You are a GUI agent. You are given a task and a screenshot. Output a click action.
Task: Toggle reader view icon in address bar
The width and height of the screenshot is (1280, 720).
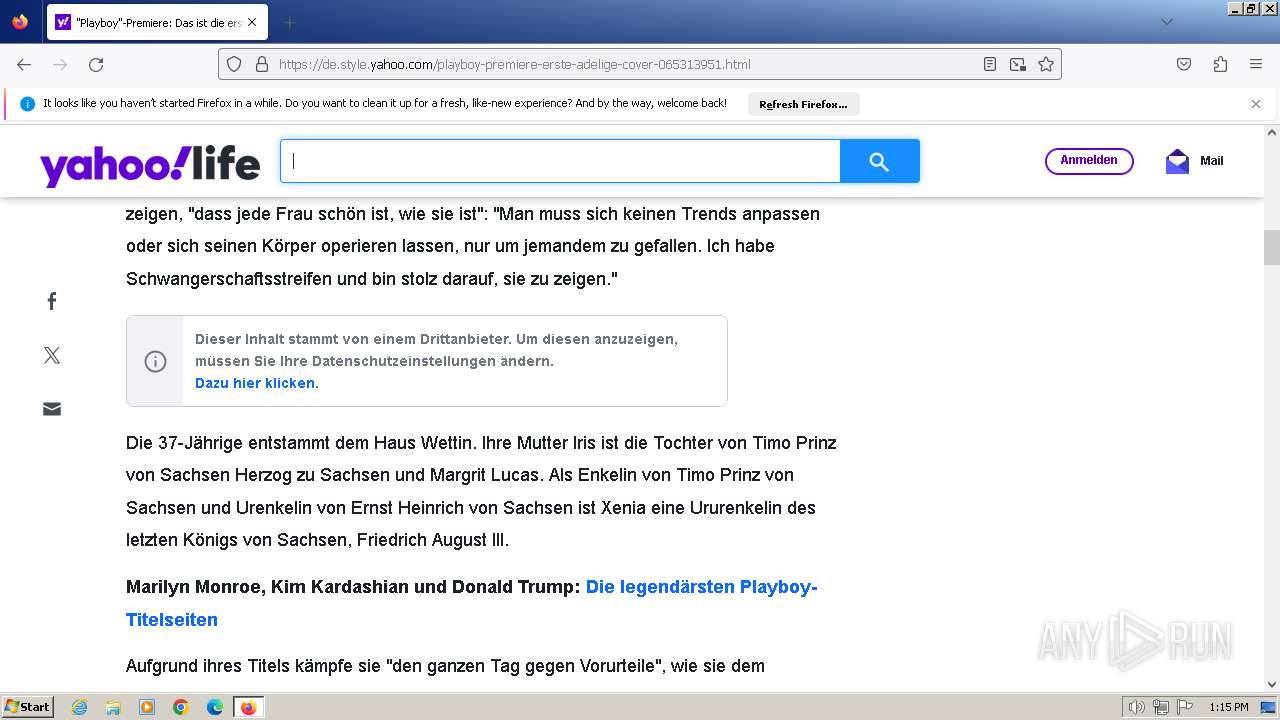[x=990, y=64]
